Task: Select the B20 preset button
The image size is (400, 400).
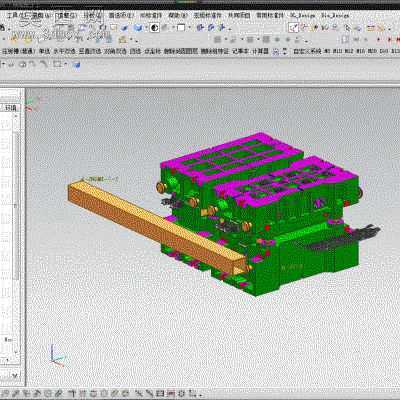Action: click(x=372, y=51)
